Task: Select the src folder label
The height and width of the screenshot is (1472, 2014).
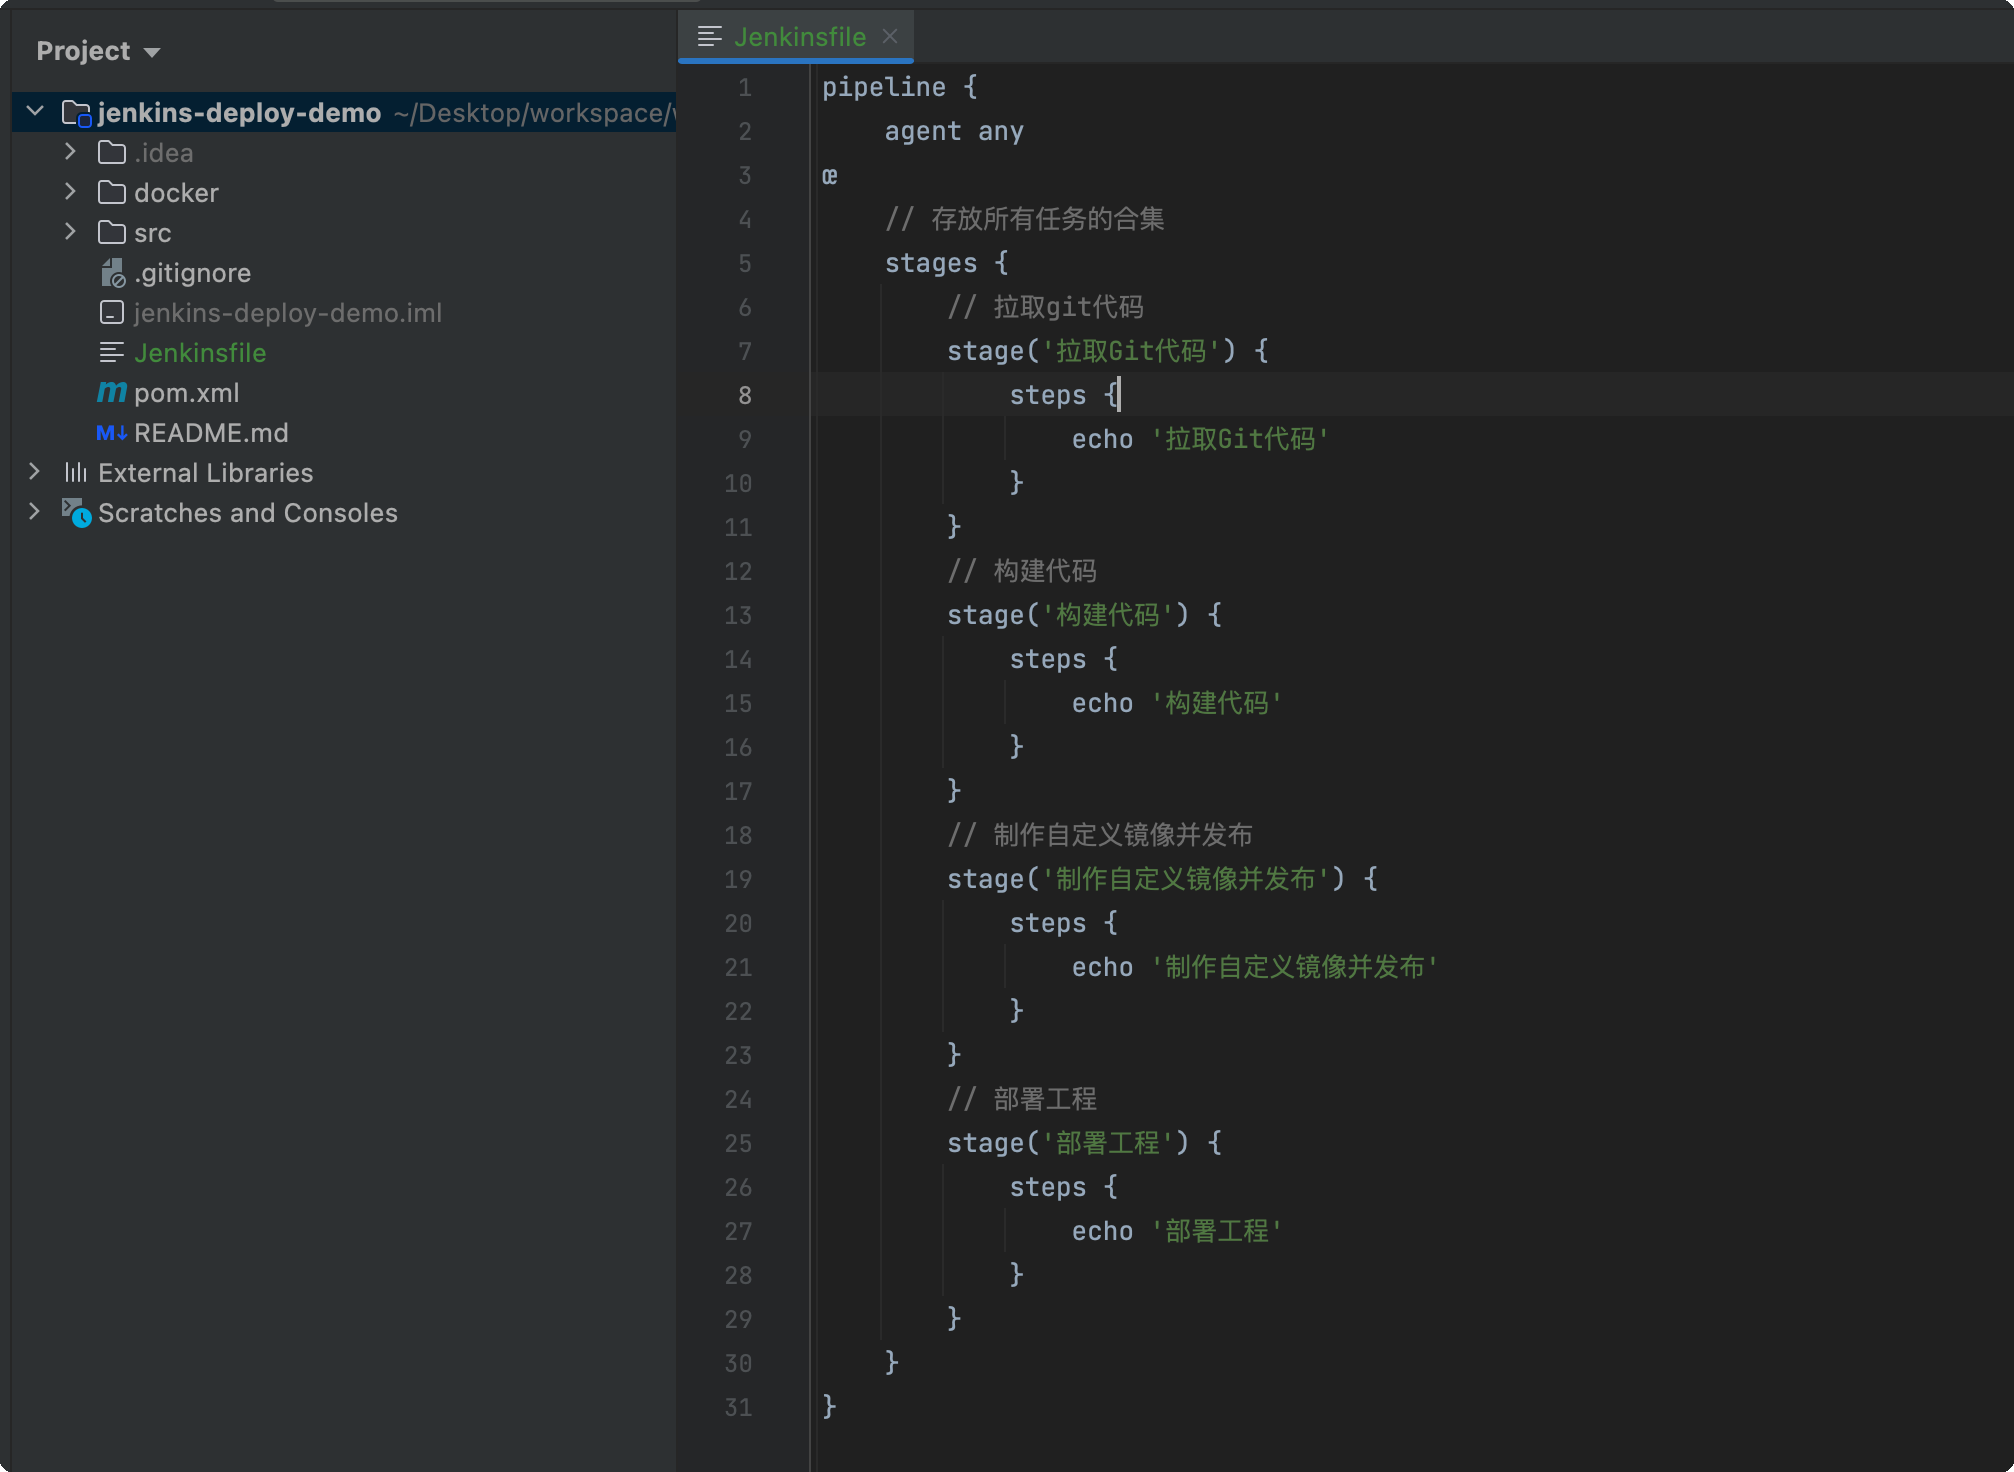Action: (x=153, y=232)
